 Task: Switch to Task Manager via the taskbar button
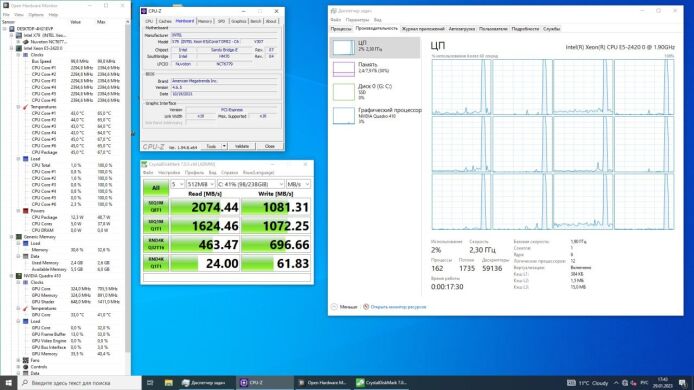tap(206, 382)
